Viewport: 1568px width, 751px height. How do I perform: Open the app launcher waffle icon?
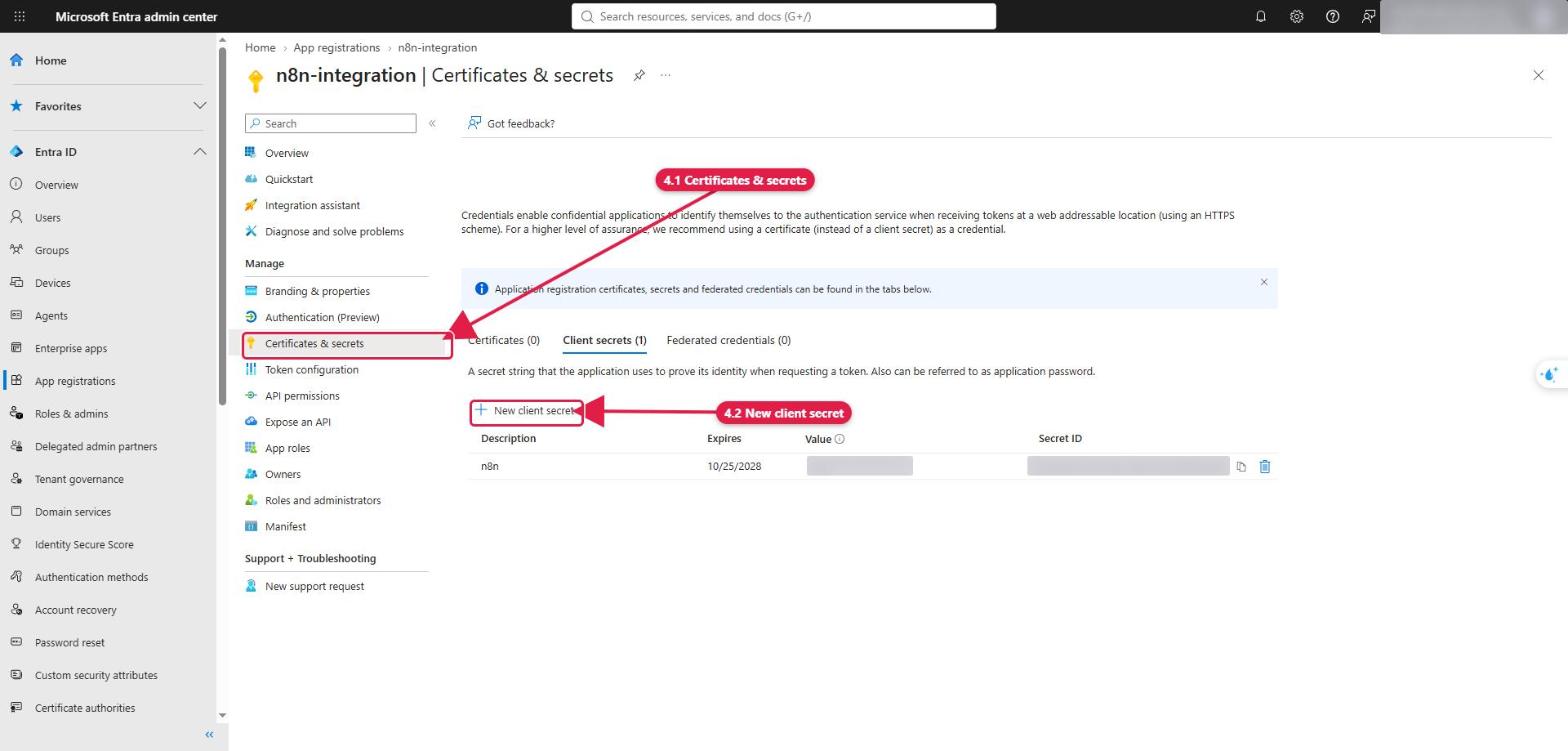point(19,17)
